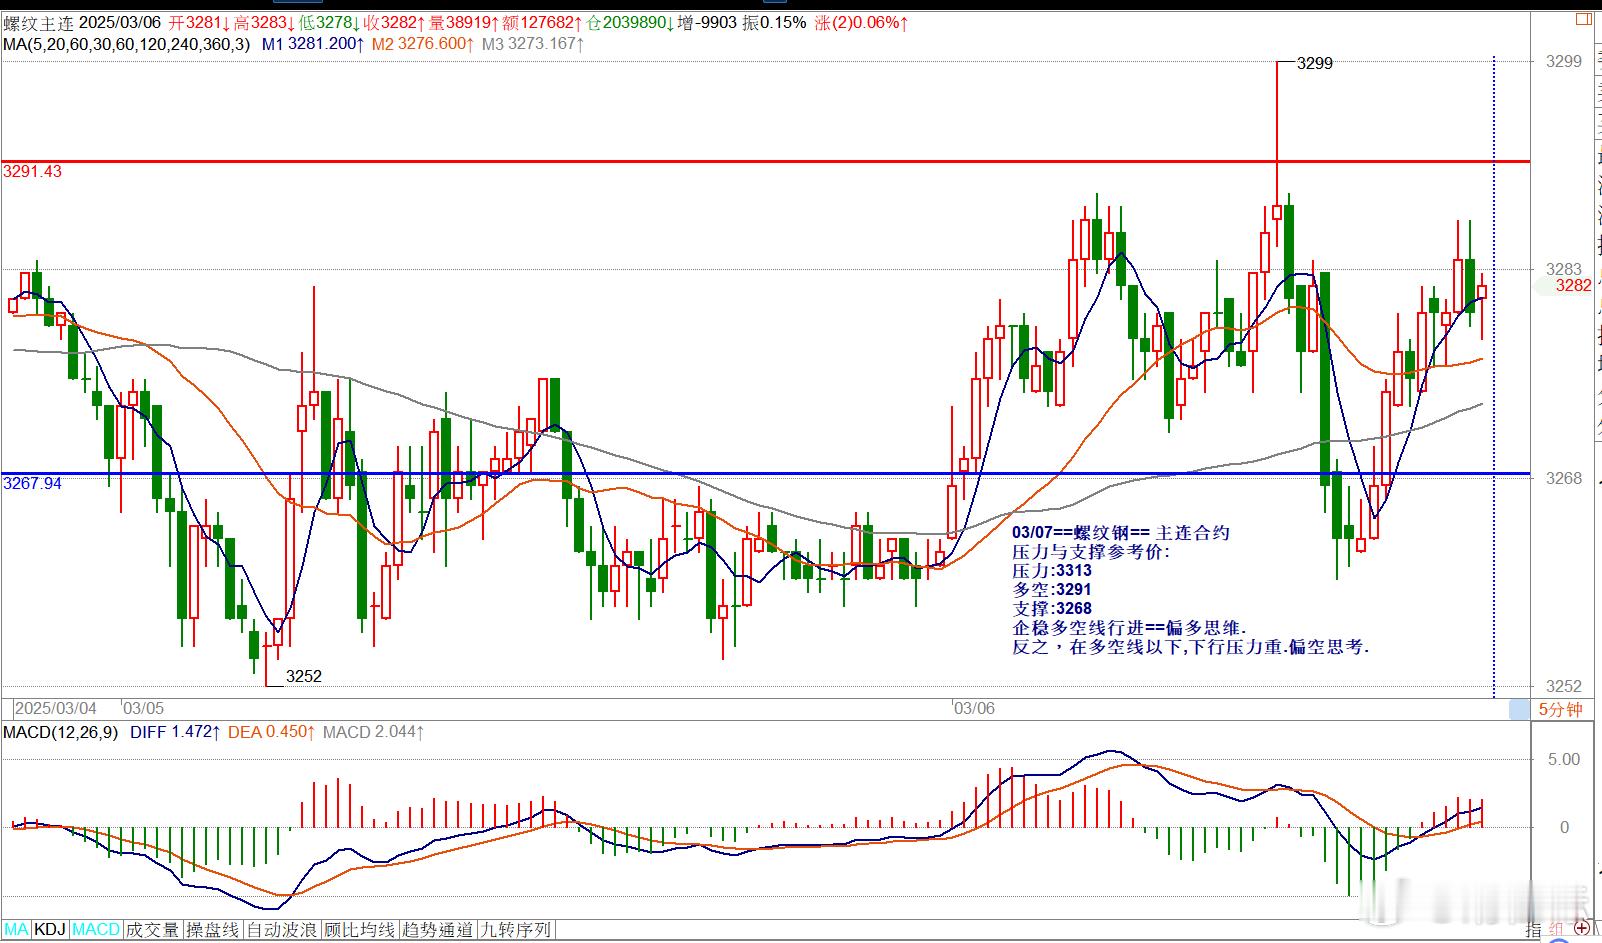Click the 3299 high price marker
The height and width of the screenshot is (943, 1602).
tap(1314, 63)
